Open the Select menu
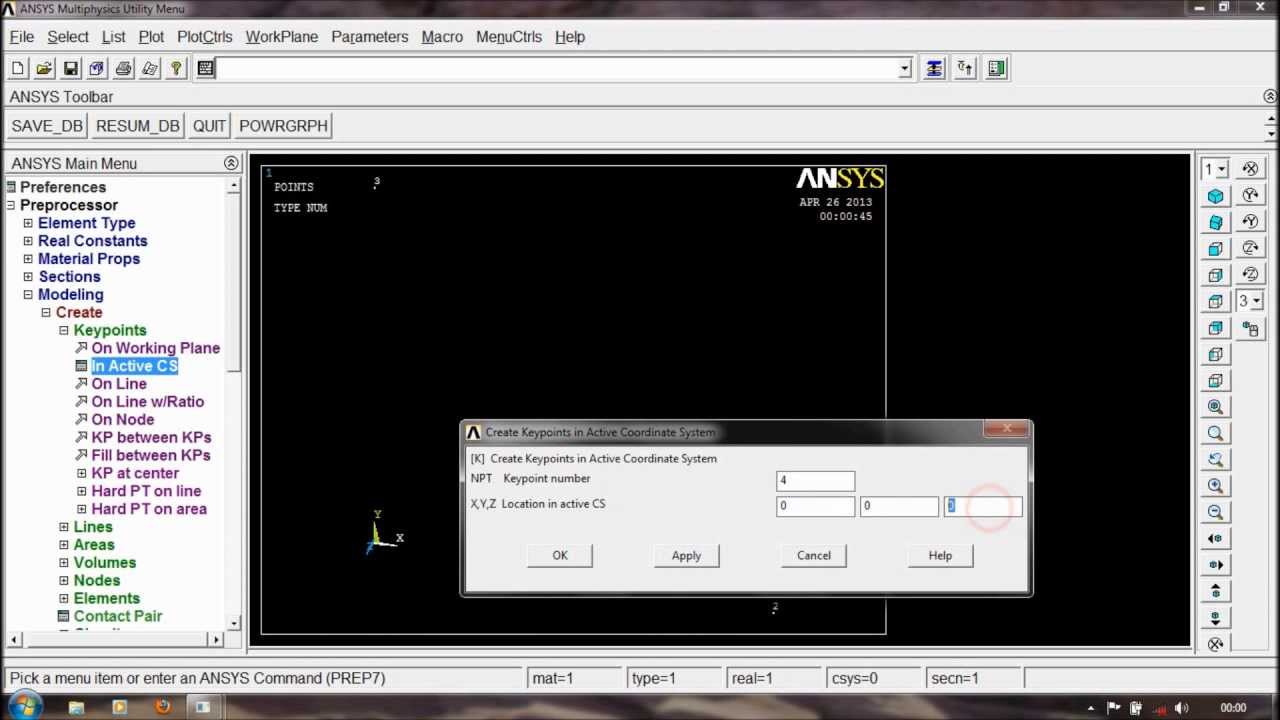The image size is (1280, 720). click(x=68, y=37)
